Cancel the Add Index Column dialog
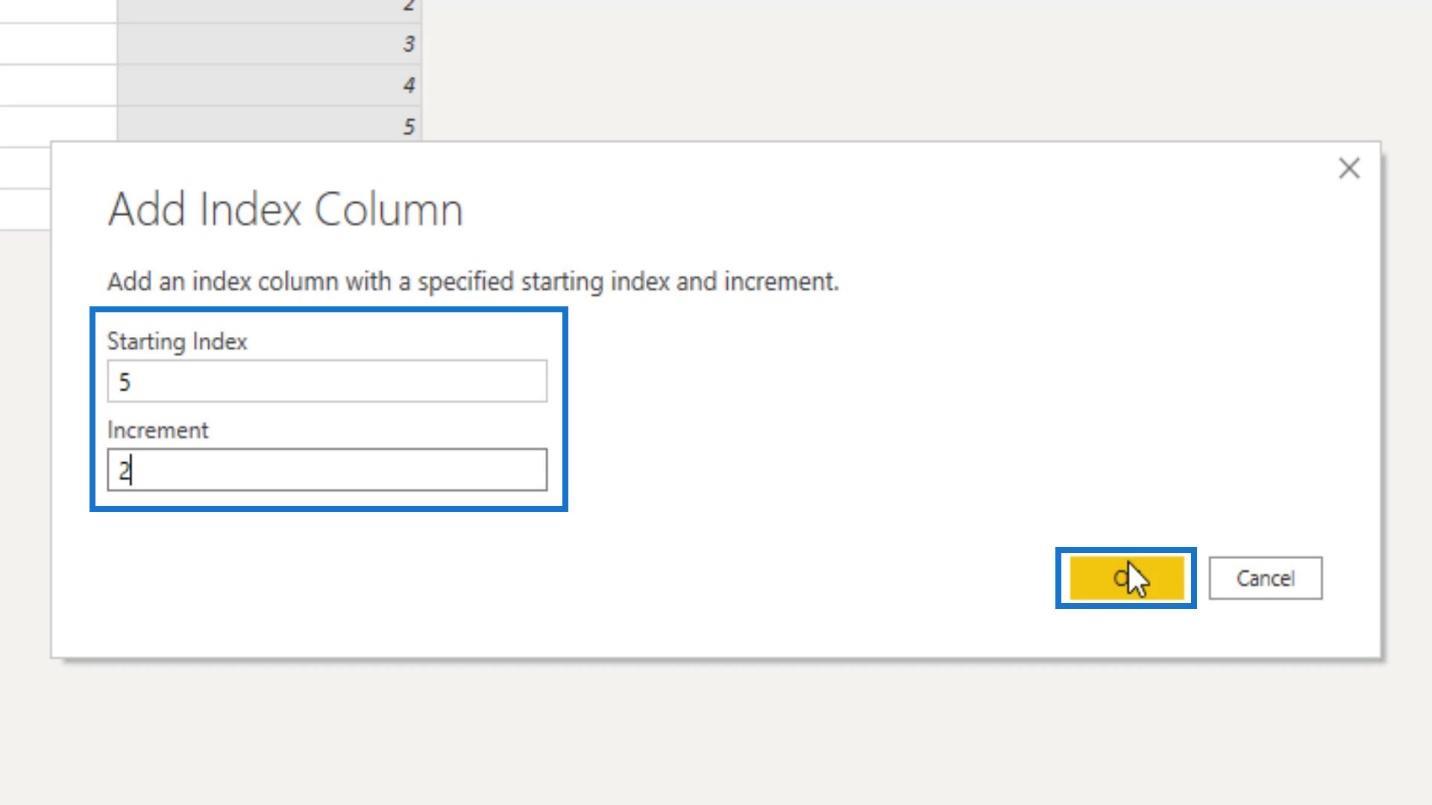 click(1265, 578)
